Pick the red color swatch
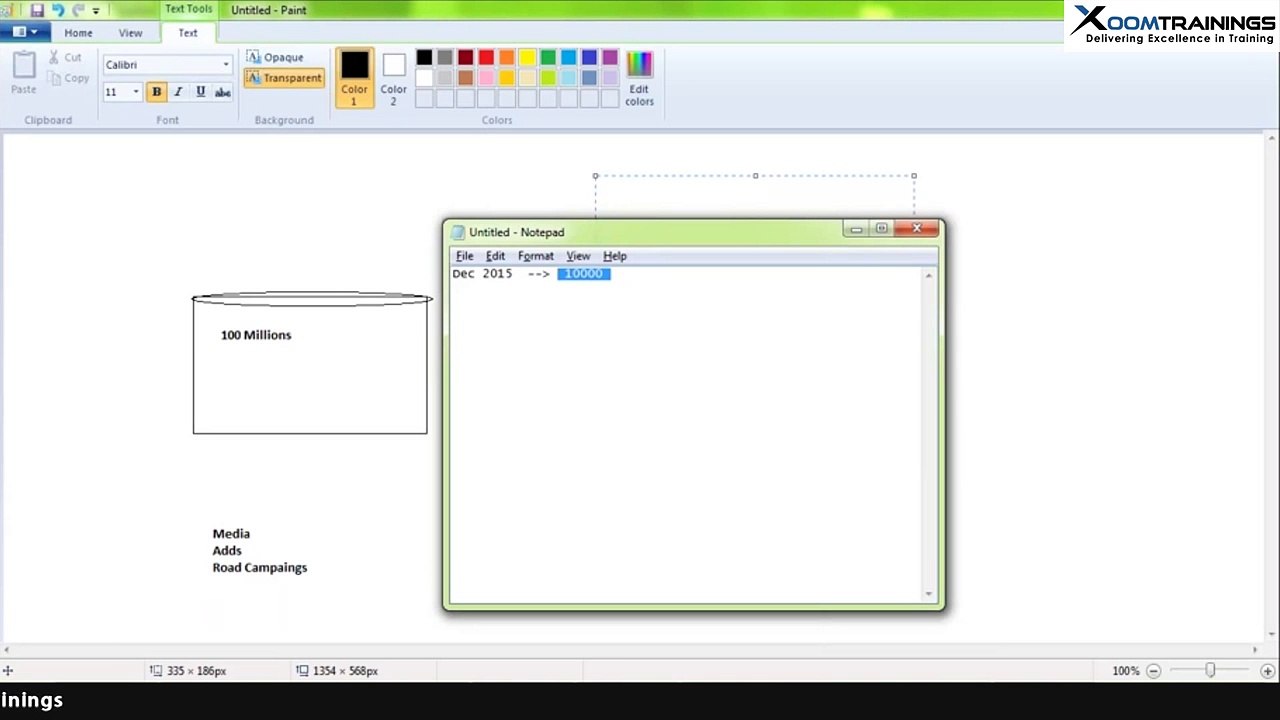Viewport: 1280px width, 720px height. coord(486,58)
